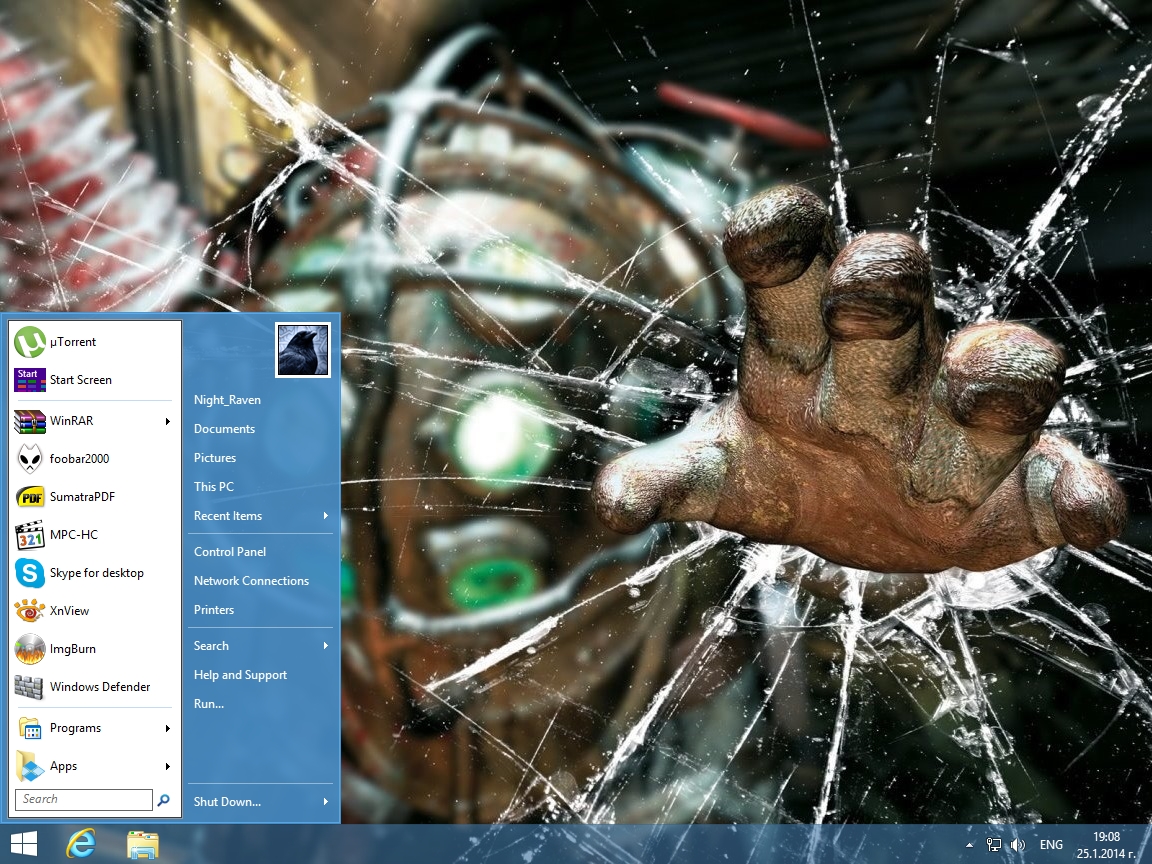Launch XnView using its eye icon
Screen dimensions: 1152x864
click(x=30, y=611)
